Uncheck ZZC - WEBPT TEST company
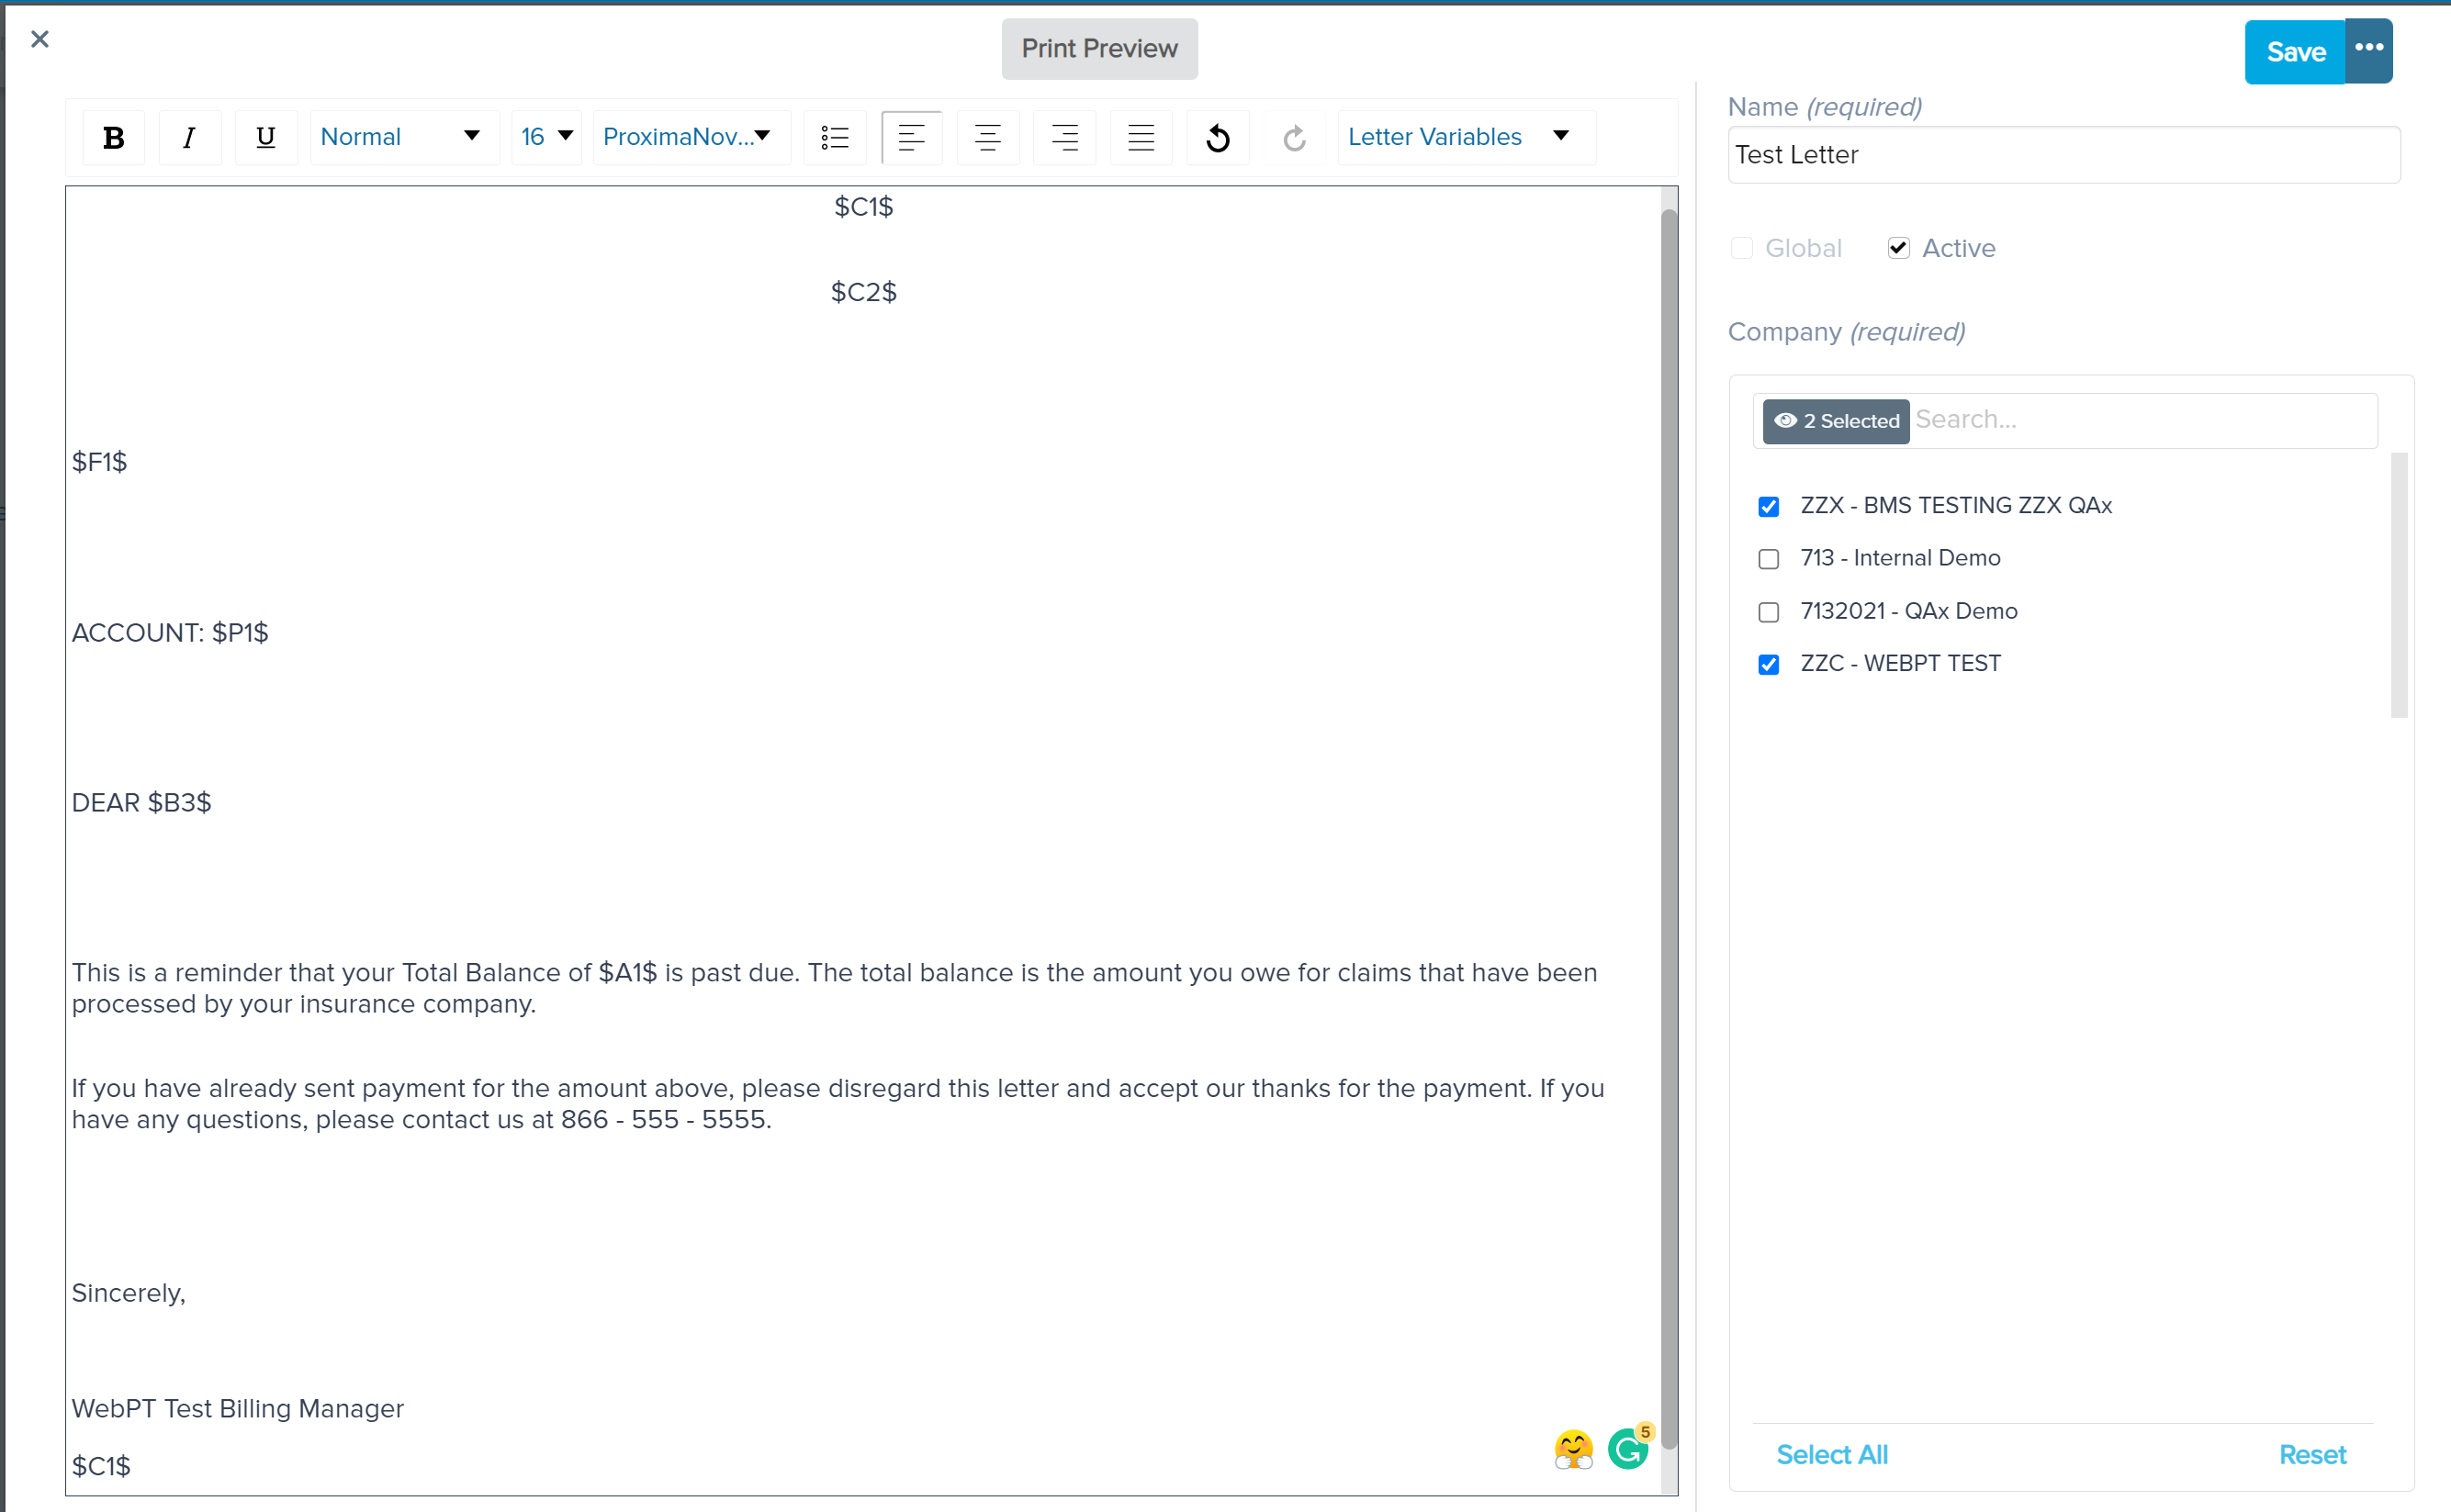 (x=1768, y=665)
